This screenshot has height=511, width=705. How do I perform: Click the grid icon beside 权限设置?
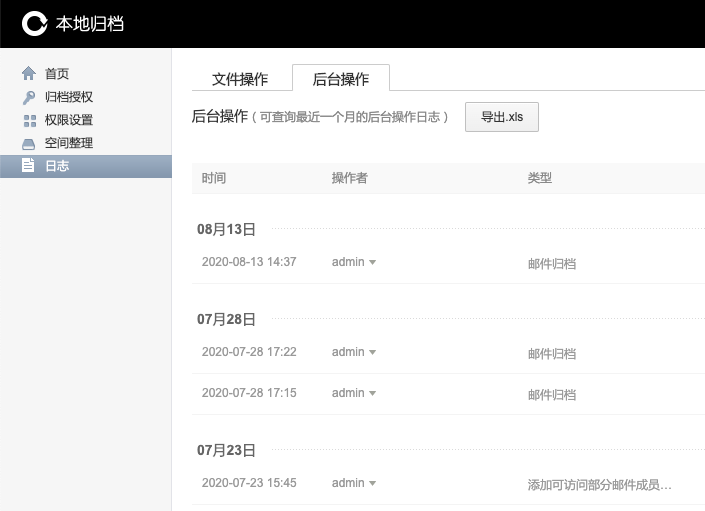pyautogui.click(x=28, y=121)
